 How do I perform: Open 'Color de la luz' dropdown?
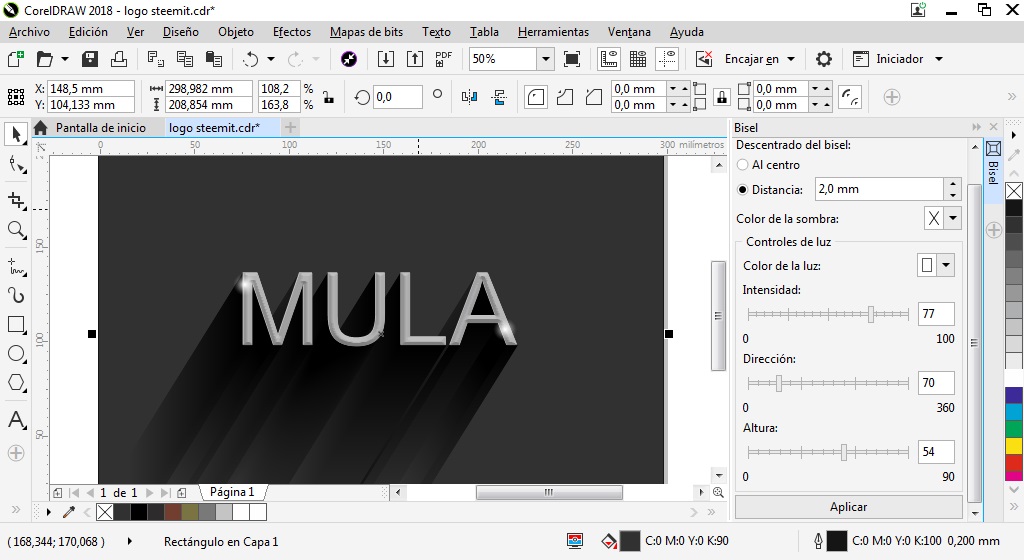click(x=946, y=265)
